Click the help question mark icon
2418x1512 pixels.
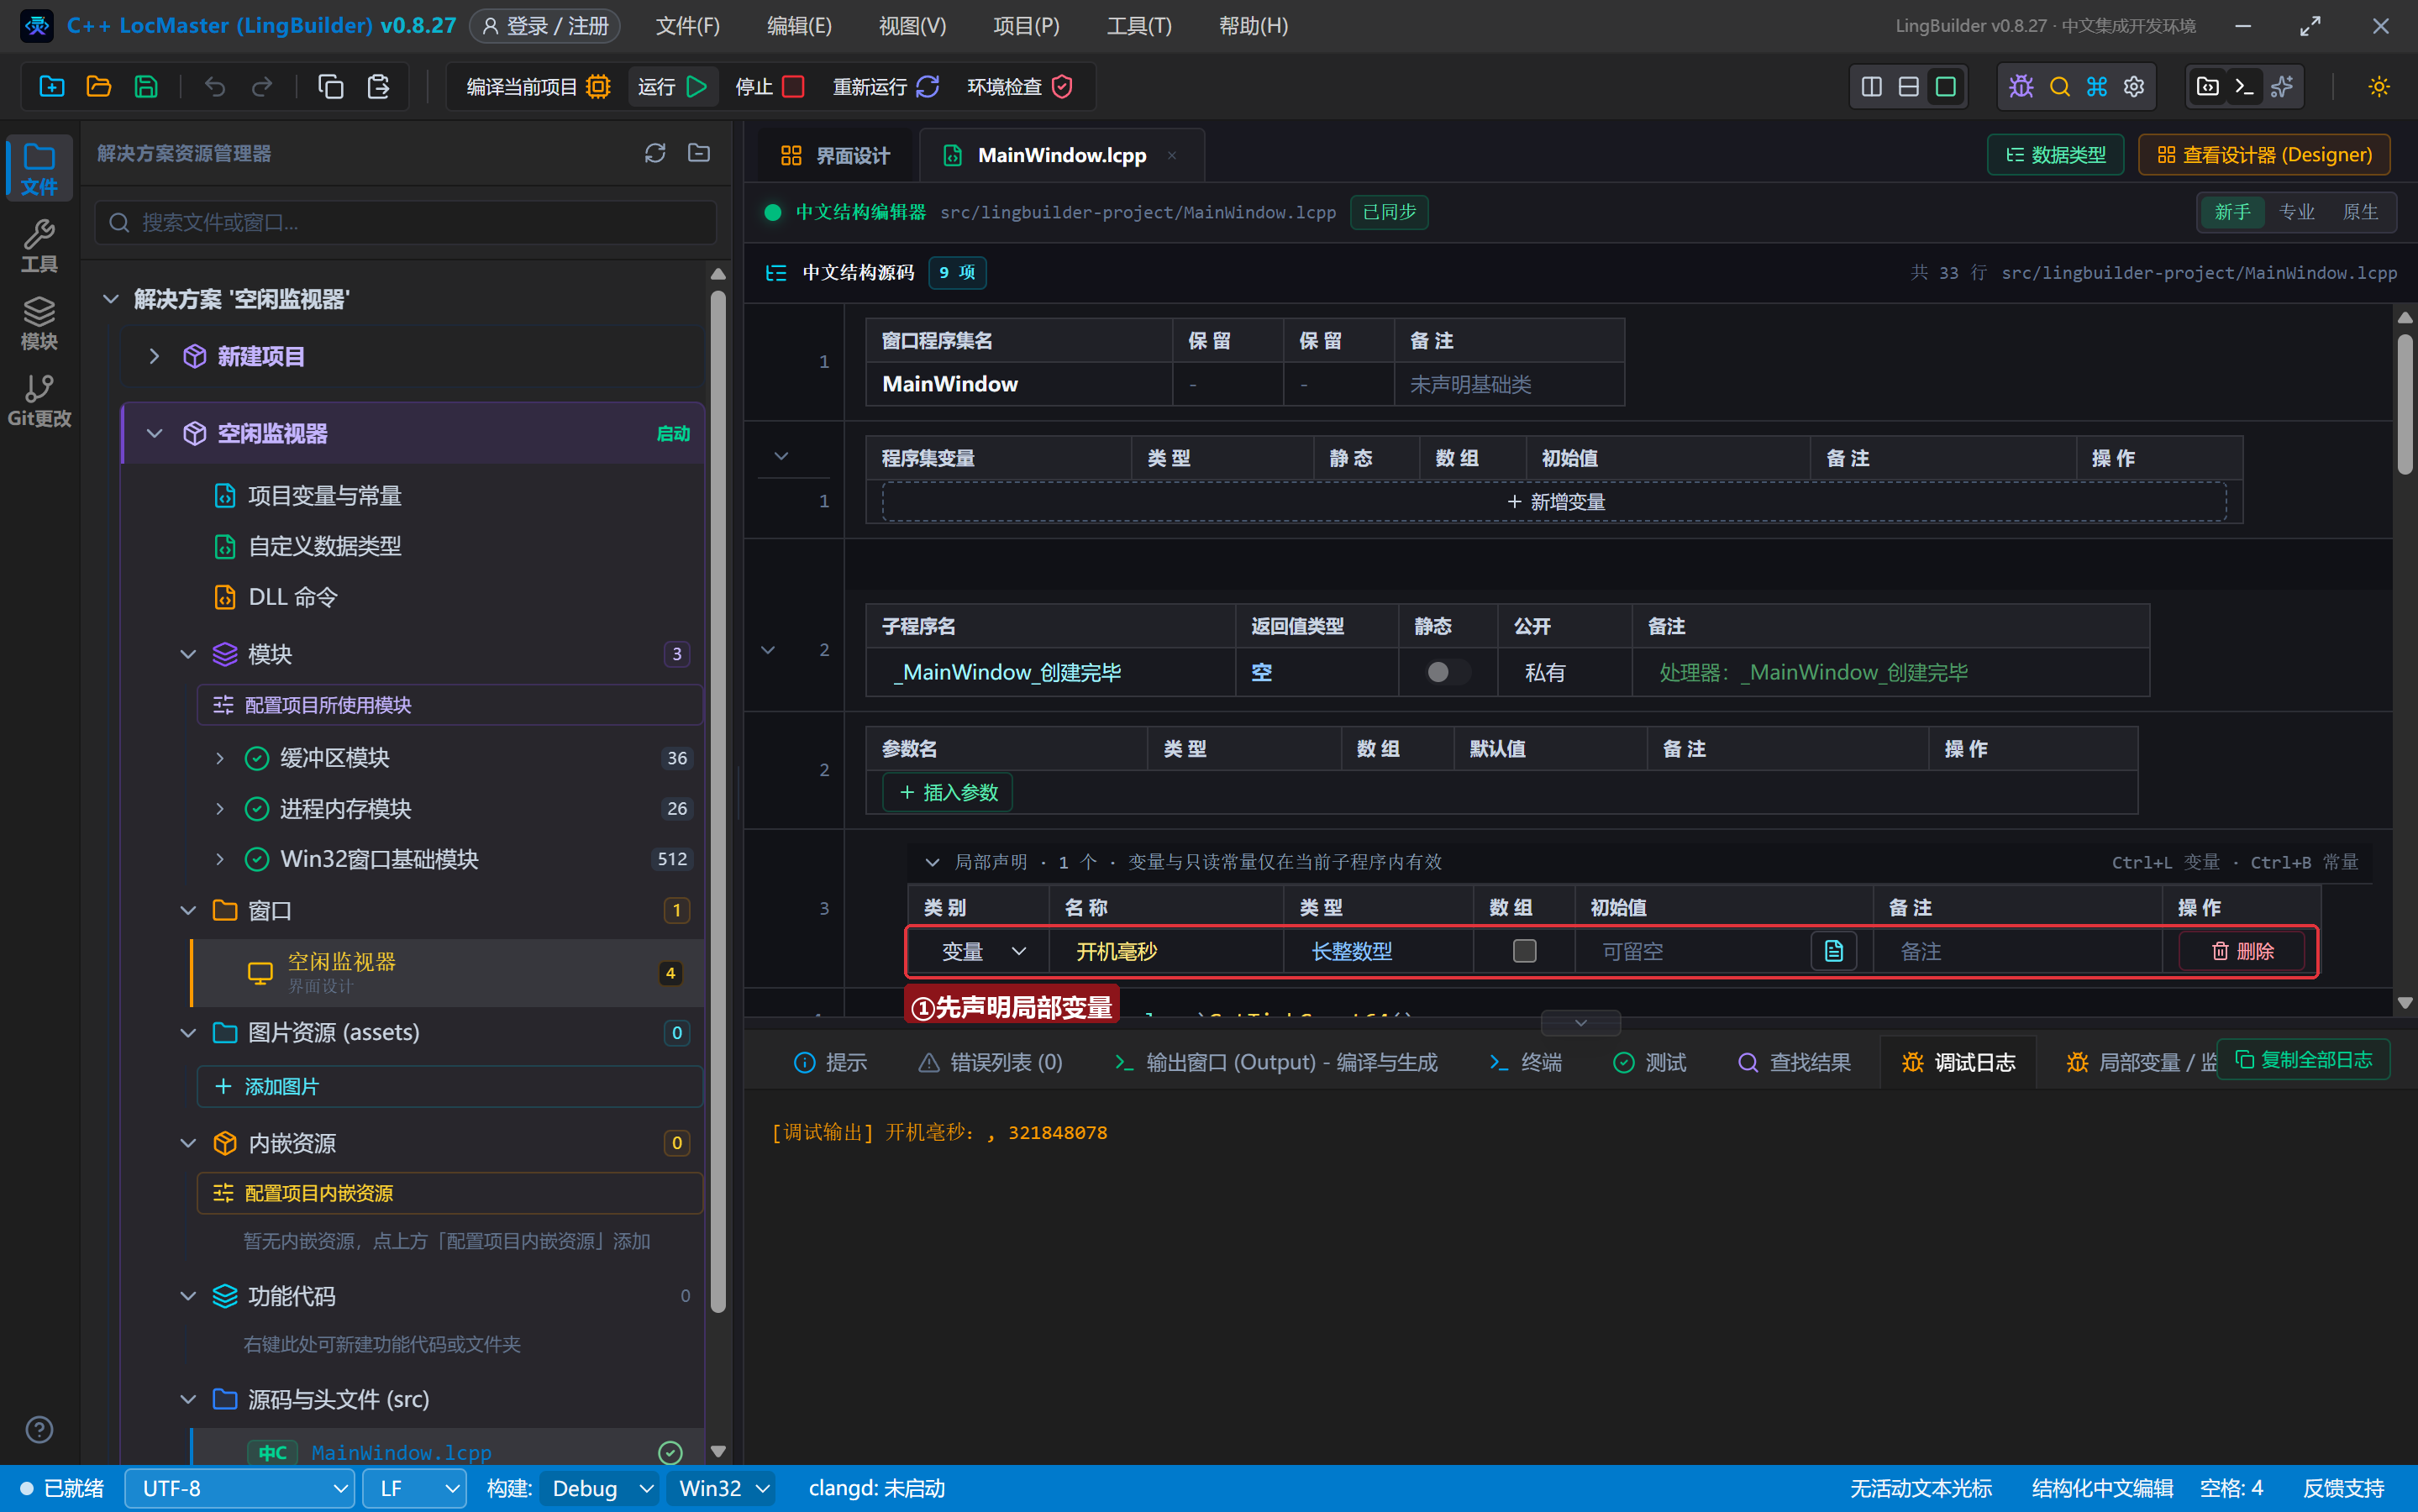pyautogui.click(x=39, y=1430)
